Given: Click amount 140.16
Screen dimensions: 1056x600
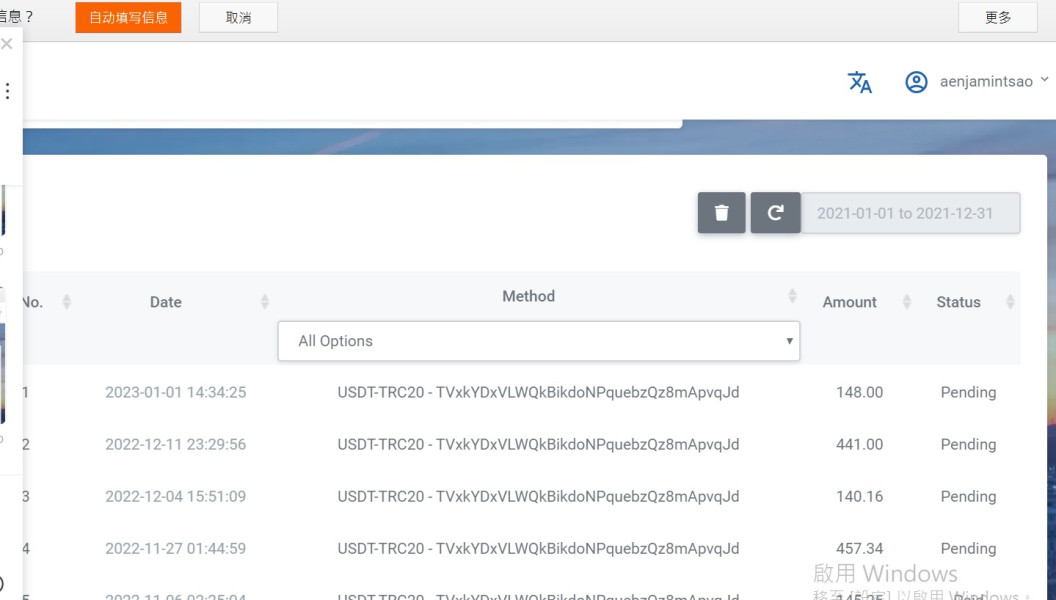Looking at the screenshot, I should (x=859, y=496).
